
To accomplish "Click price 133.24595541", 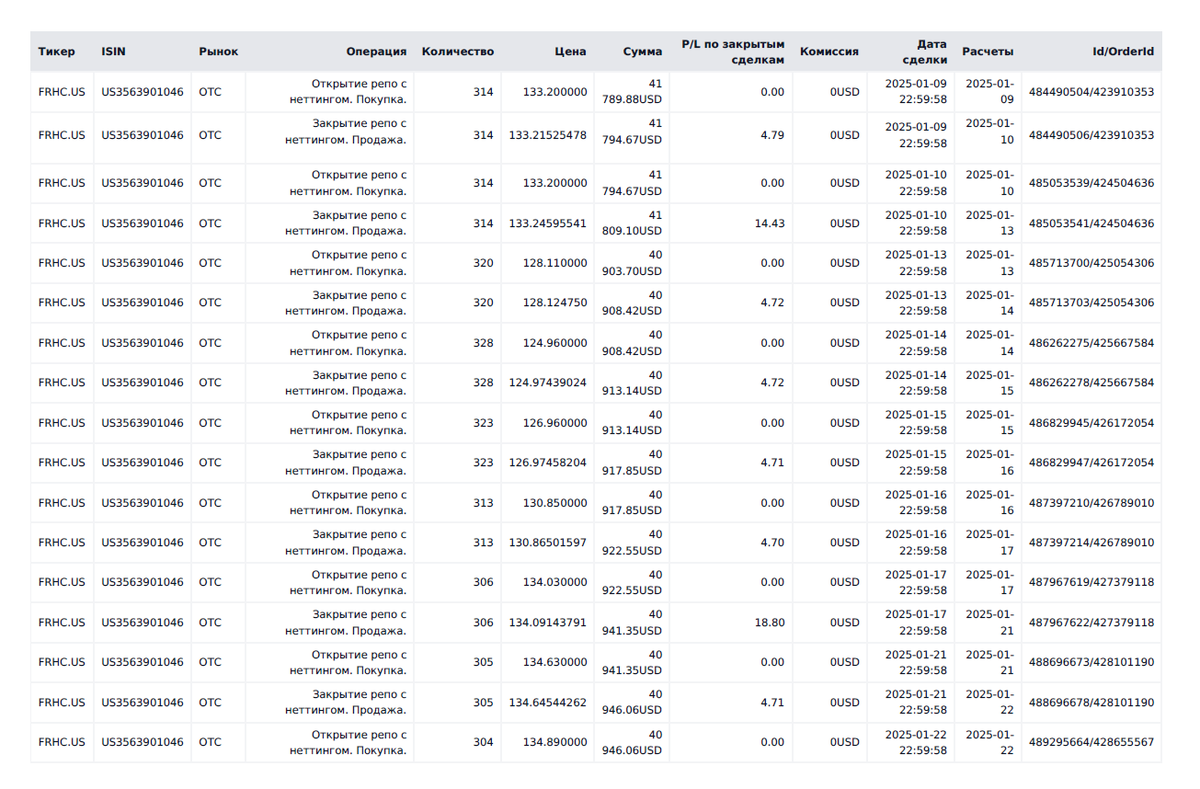I will (x=548, y=223).
